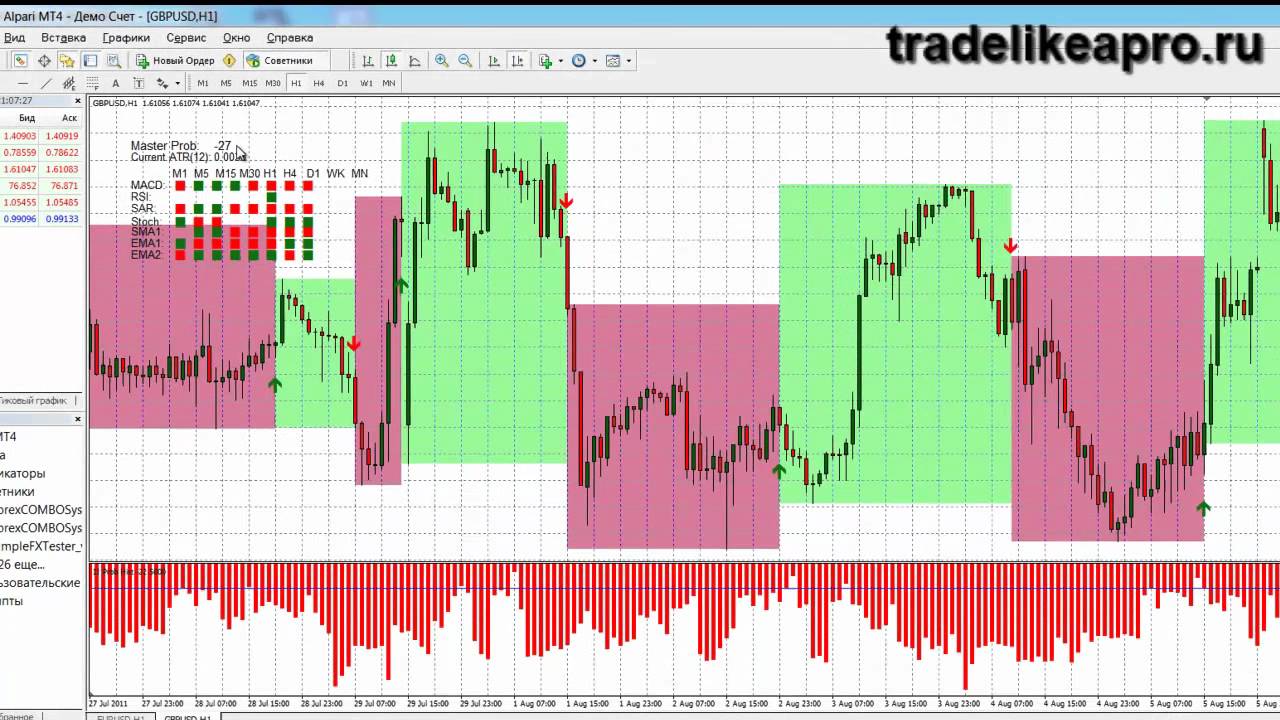Image resolution: width=1280 pixels, height=720 pixels.
Task: Expand the '26 еще...' navigator entry
Action: click(23, 565)
